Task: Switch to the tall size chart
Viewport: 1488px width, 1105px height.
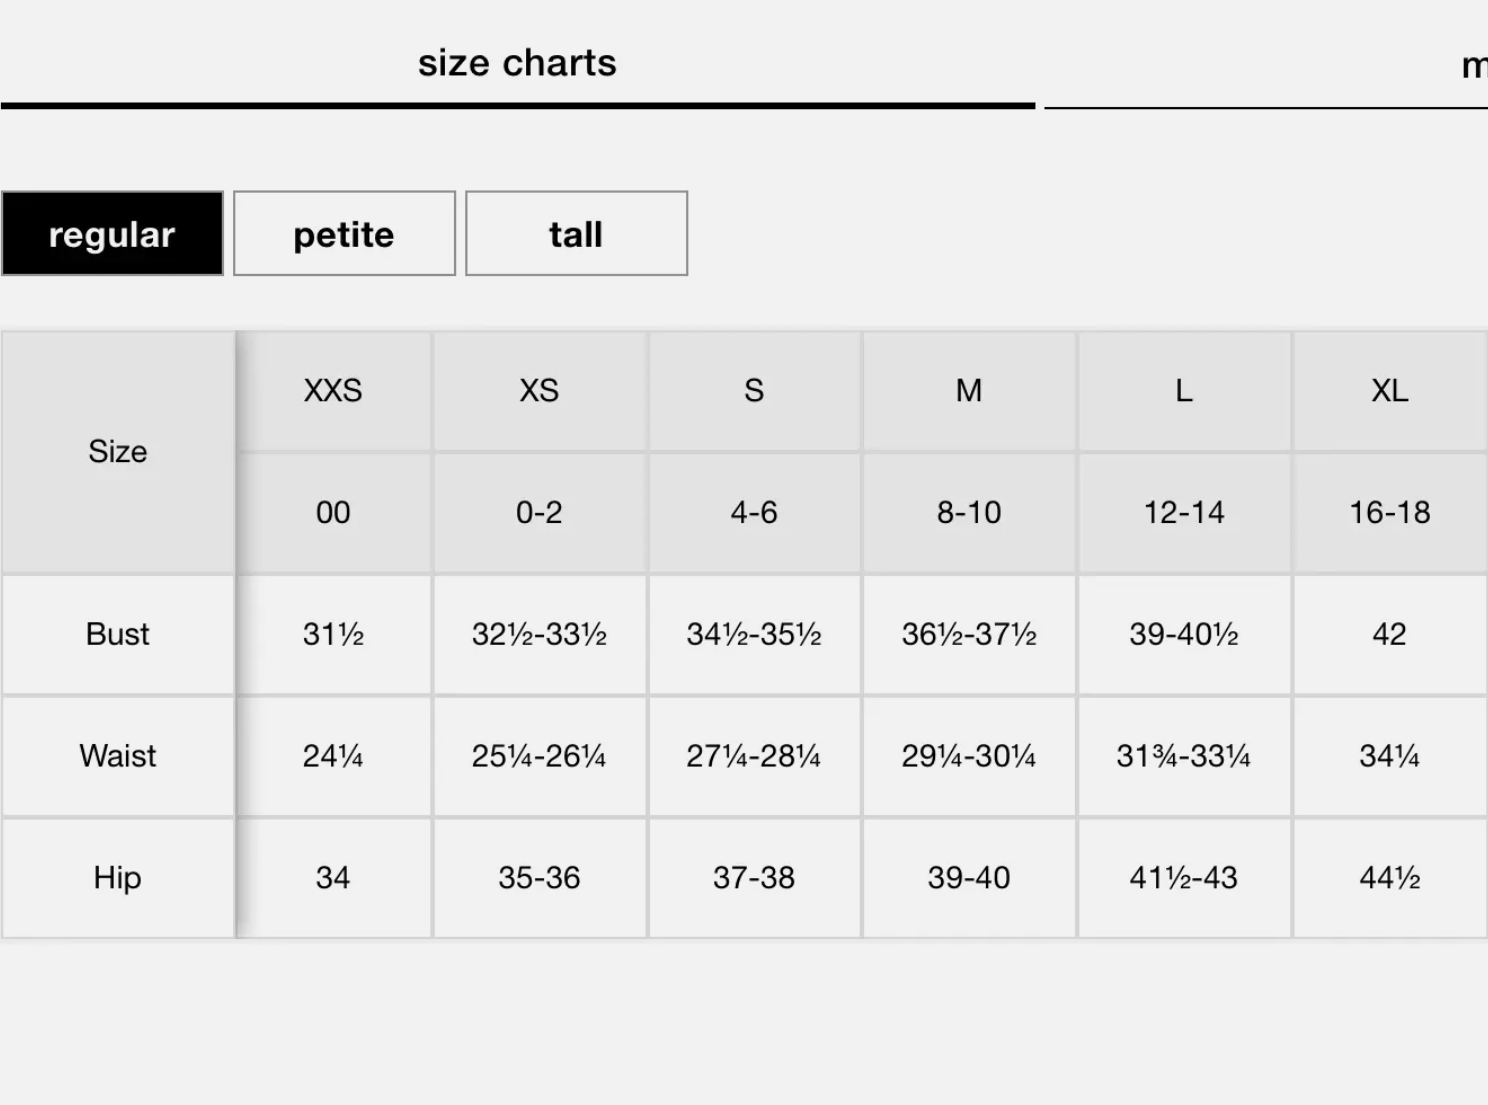Action: (576, 234)
